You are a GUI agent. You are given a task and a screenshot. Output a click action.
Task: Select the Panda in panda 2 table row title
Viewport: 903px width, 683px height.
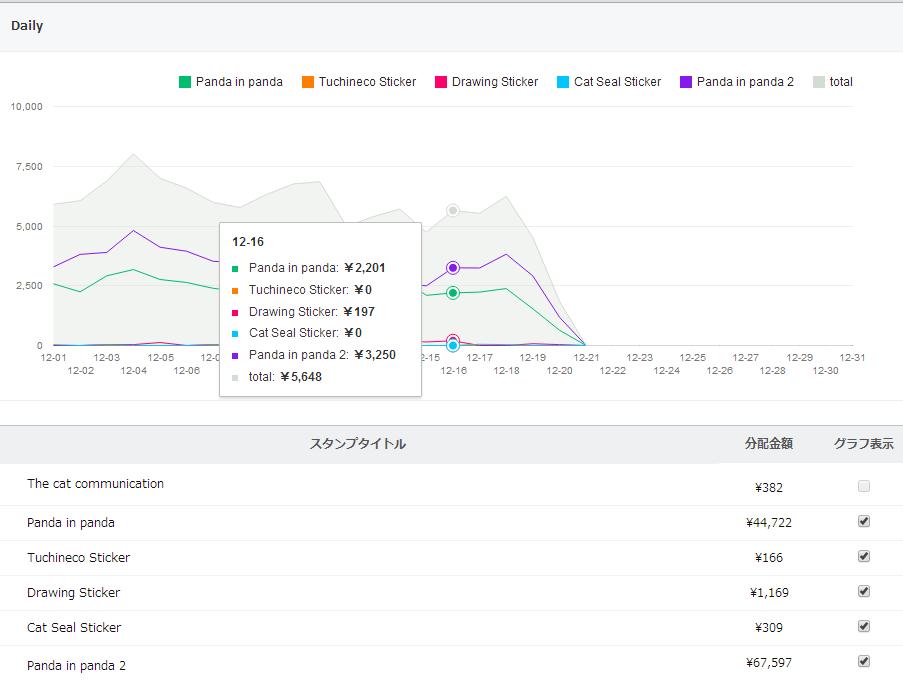coord(77,666)
